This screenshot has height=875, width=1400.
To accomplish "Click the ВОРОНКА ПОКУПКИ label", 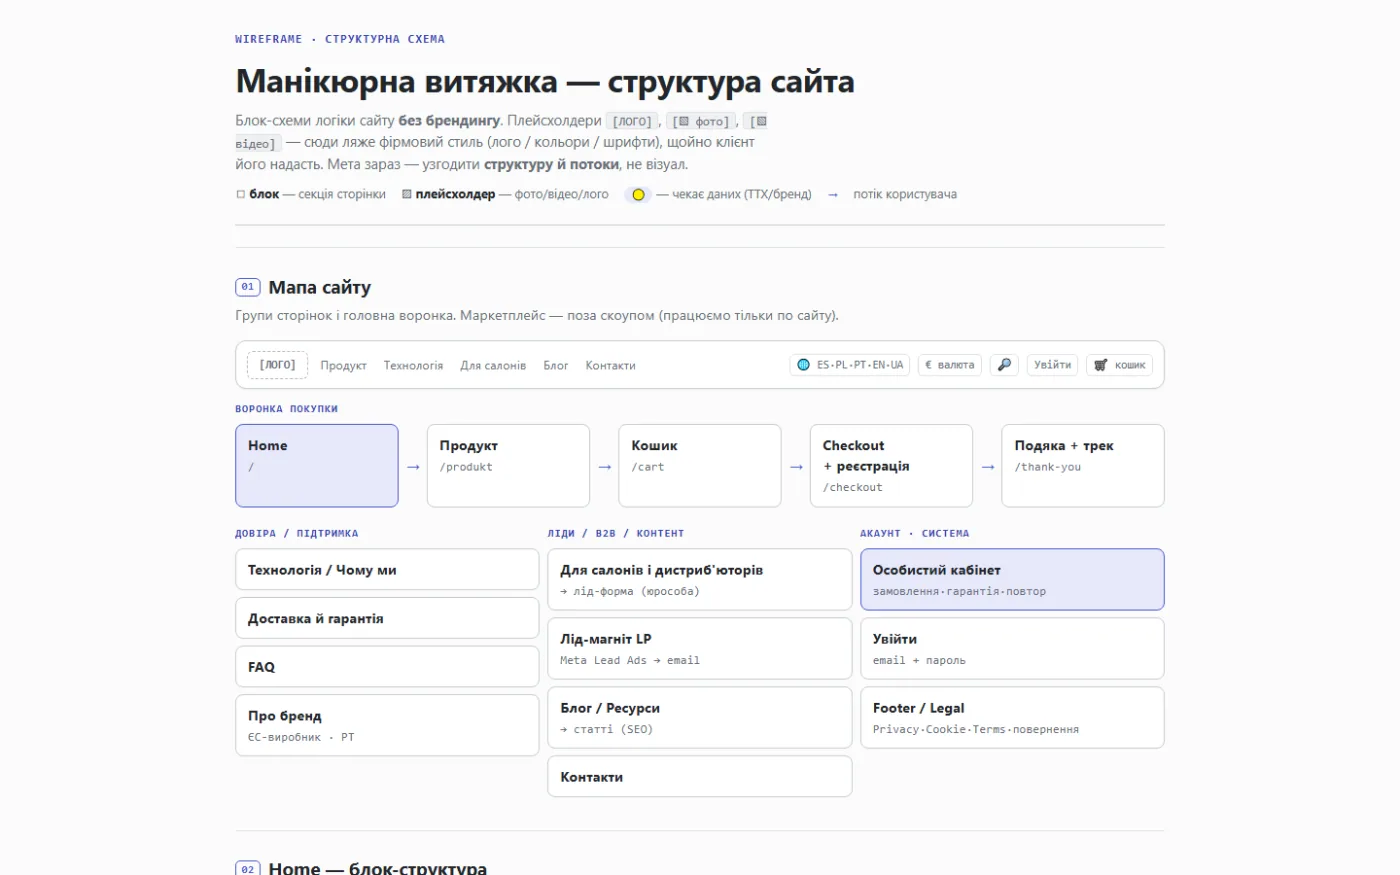I will click(287, 409).
